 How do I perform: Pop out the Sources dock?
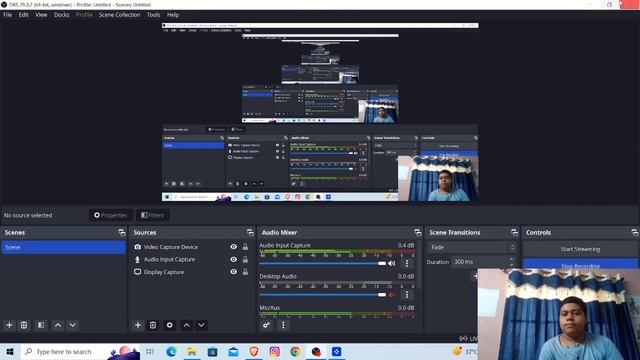point(250,232)
